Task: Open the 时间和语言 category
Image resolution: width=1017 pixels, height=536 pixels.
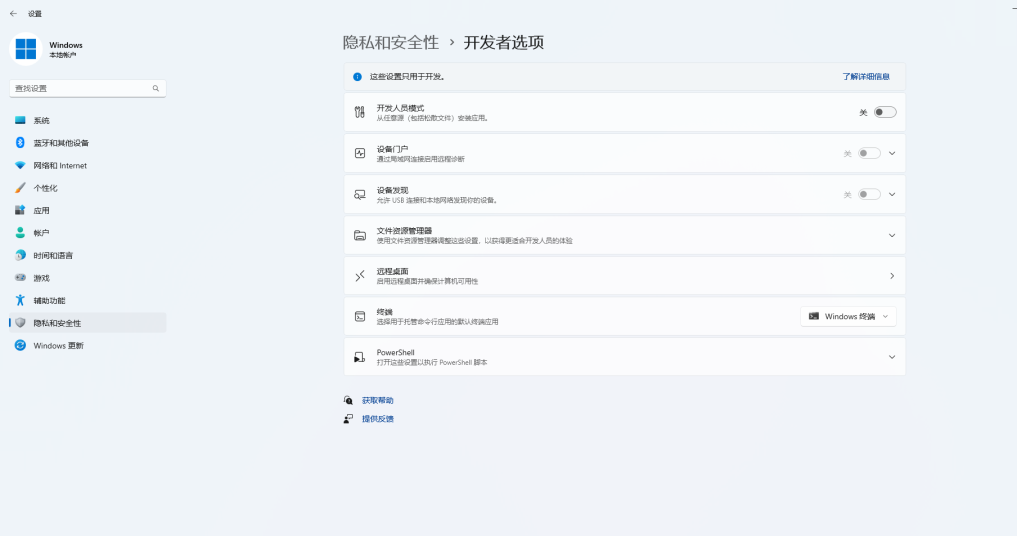Action: click(x=88, y=256)
